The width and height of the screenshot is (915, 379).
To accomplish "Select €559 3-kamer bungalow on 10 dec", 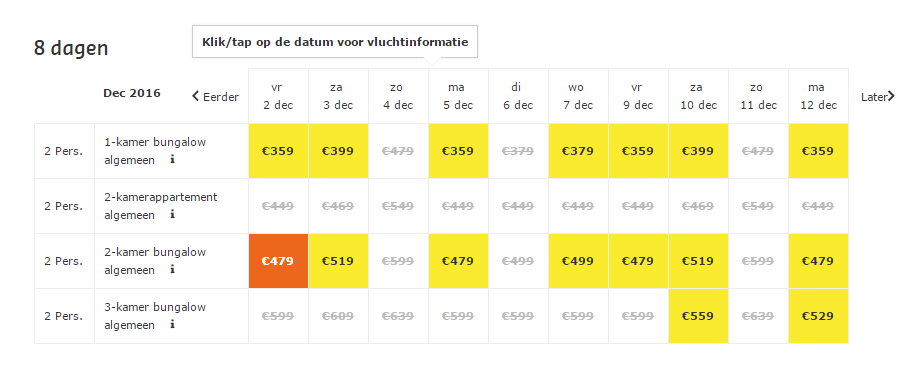I will coord(698,316).
